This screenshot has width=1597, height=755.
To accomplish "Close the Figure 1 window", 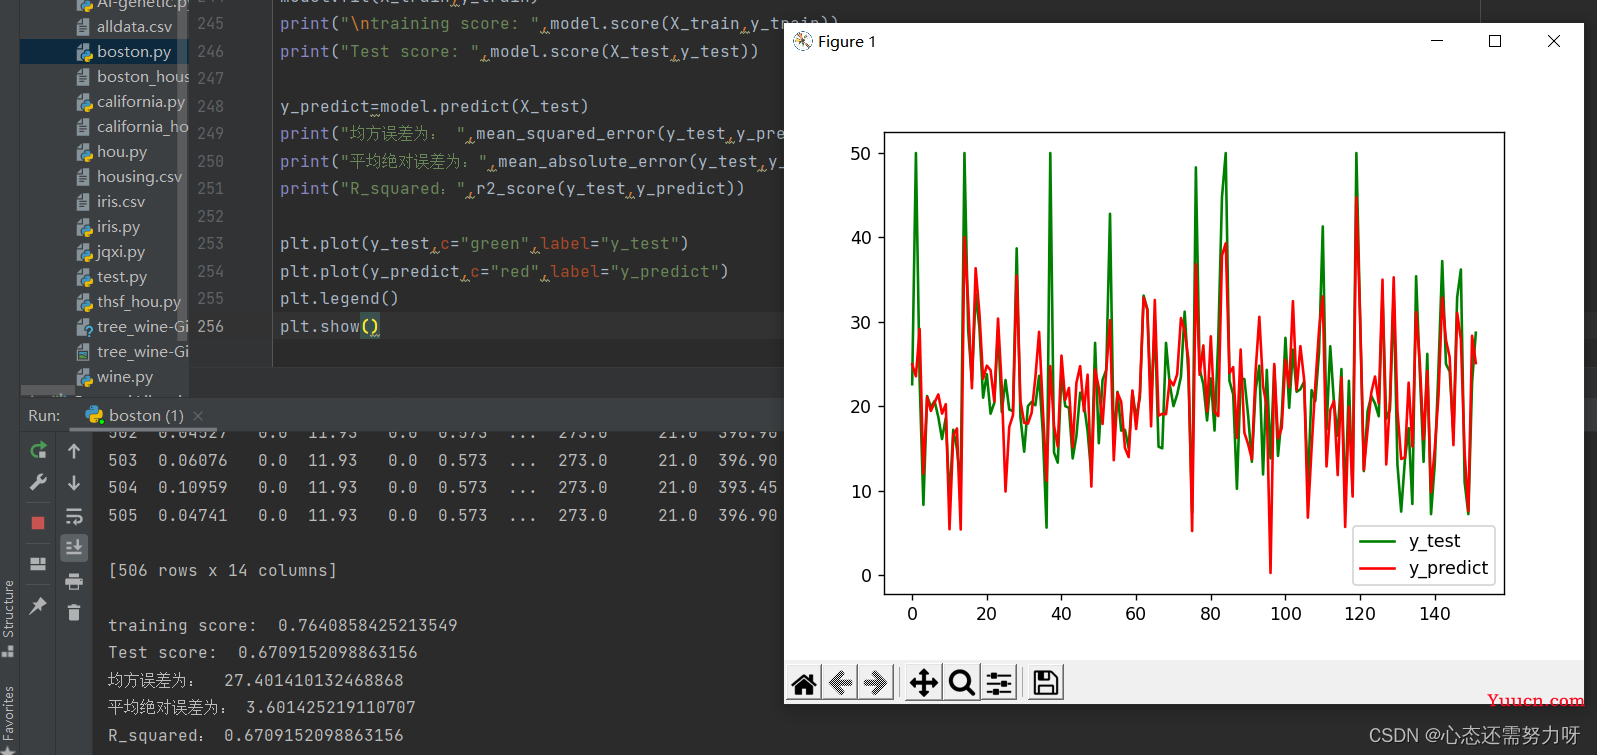I will [x=1553, y=41].
